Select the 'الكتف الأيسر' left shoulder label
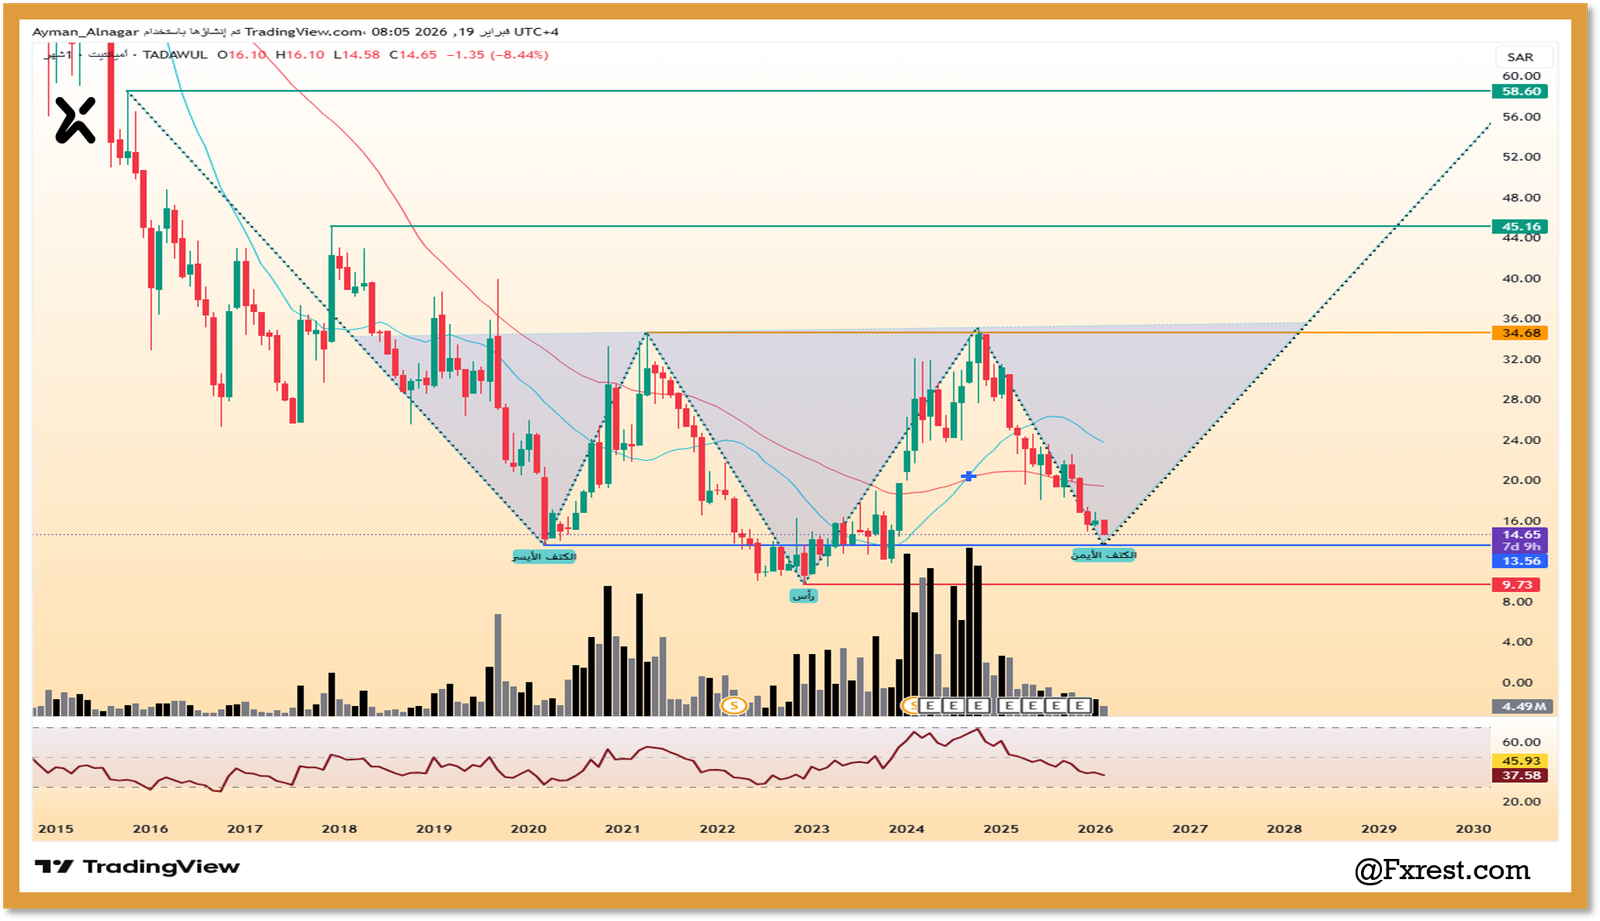1600x921 pixels. (x=544, y=556)
